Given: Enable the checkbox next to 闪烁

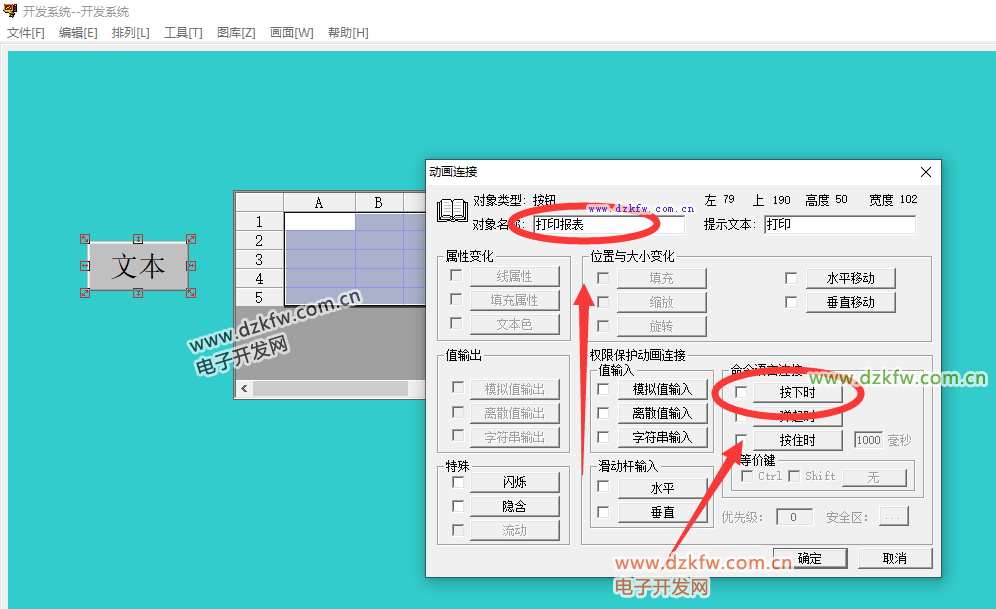Looking at the screenshot, I should coord(458,482).
